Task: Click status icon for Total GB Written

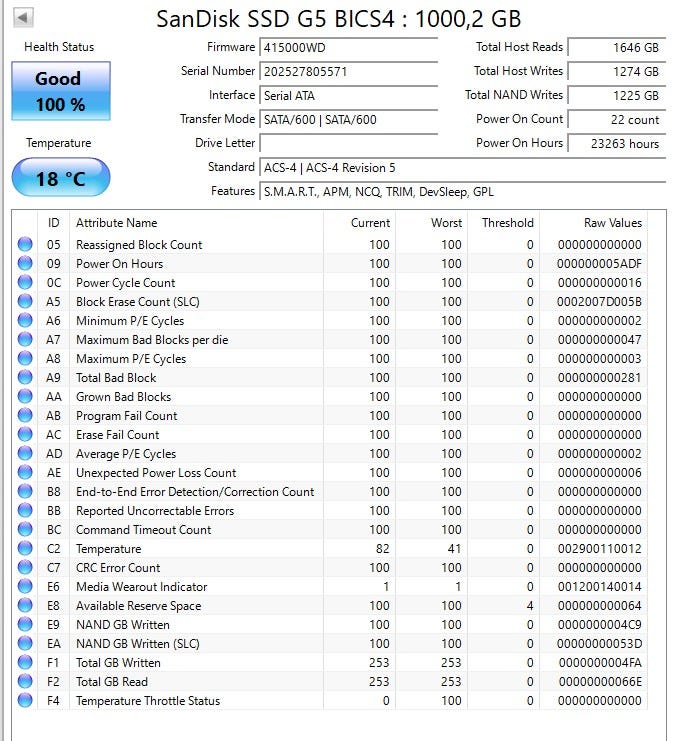Action: click(25, 662)
